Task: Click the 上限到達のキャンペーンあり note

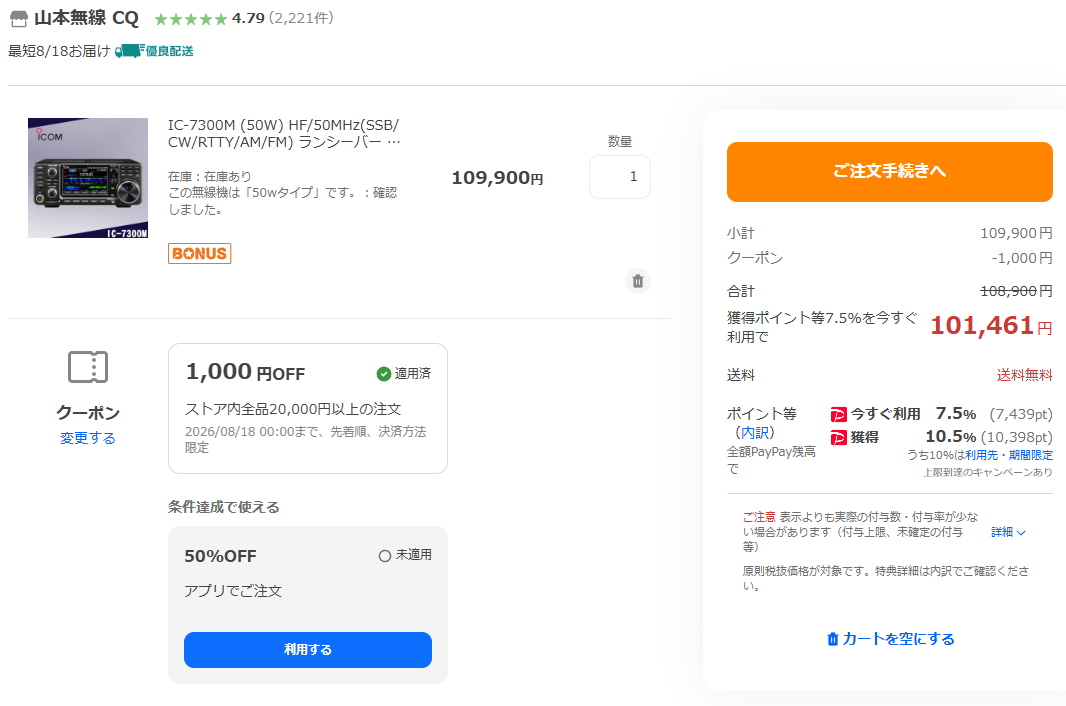Action: point(987,472)
